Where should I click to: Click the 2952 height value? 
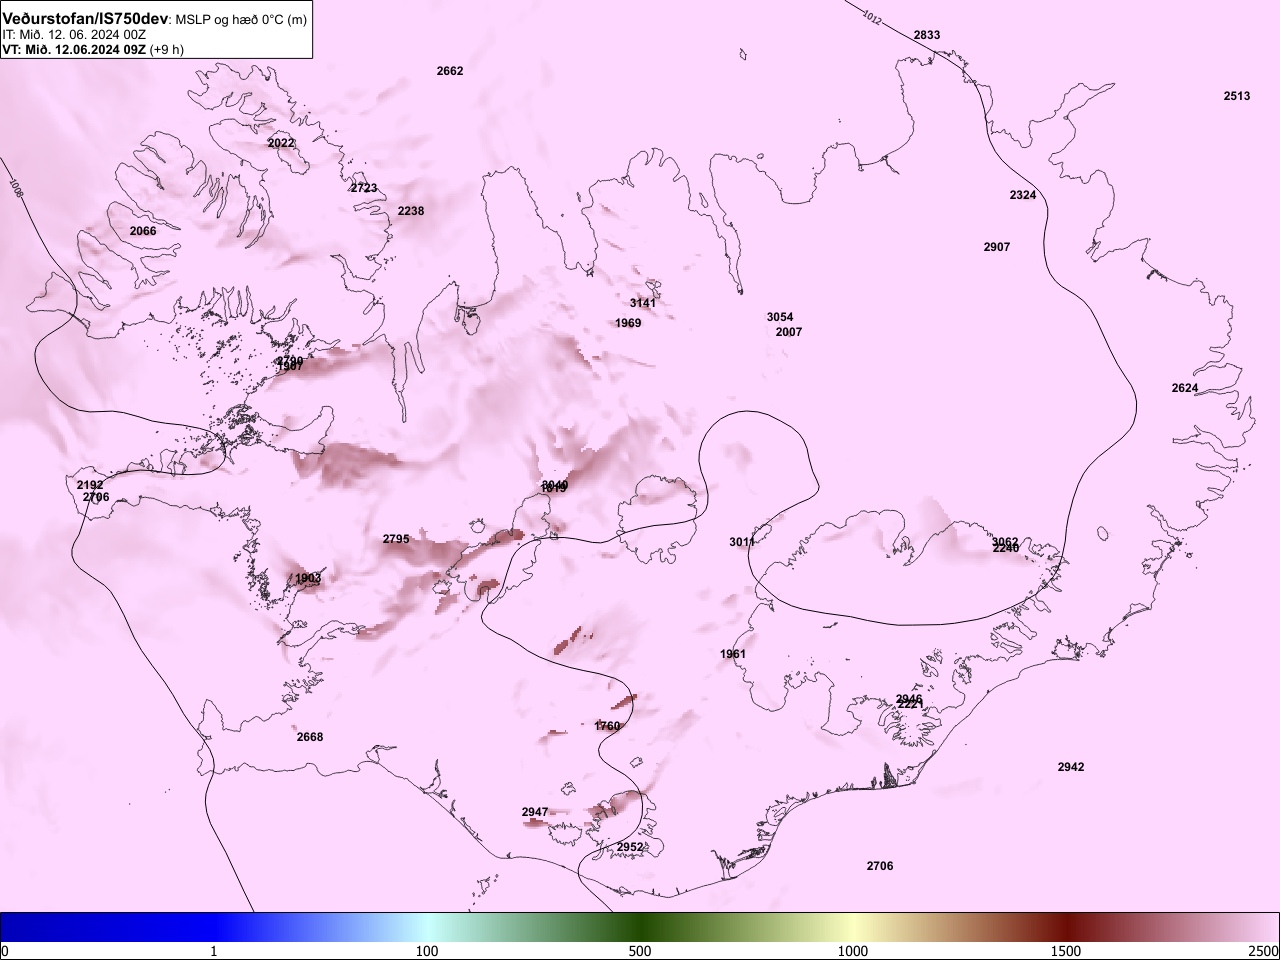[630, 847]
